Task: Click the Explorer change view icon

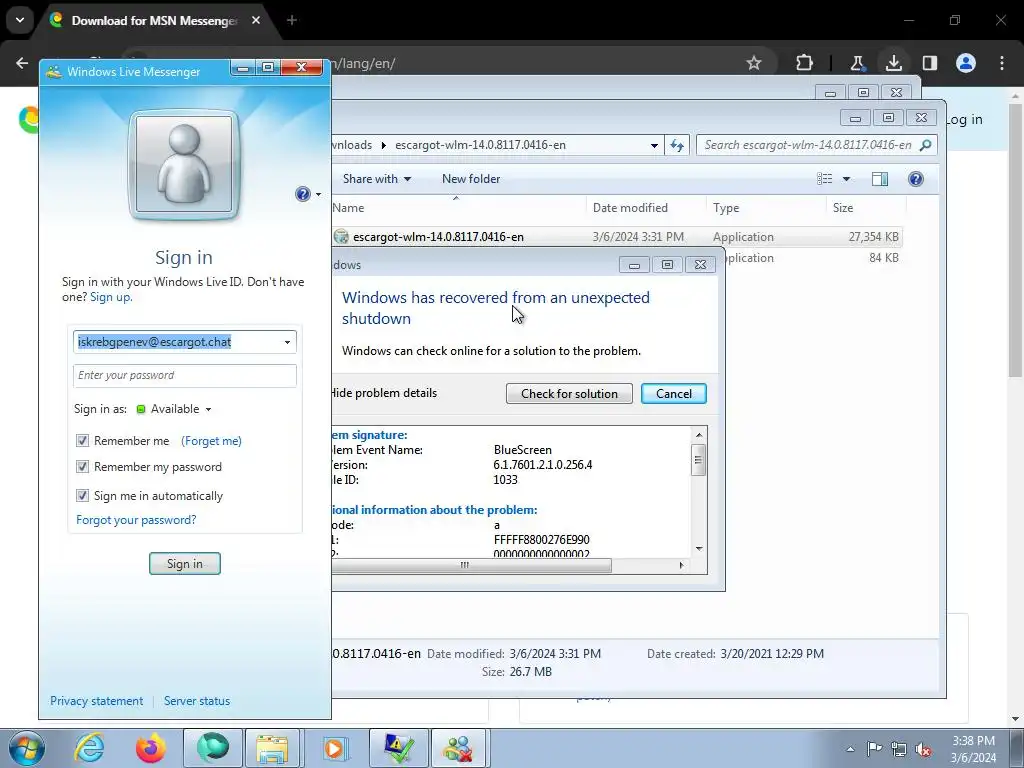Action: point(825,179)
